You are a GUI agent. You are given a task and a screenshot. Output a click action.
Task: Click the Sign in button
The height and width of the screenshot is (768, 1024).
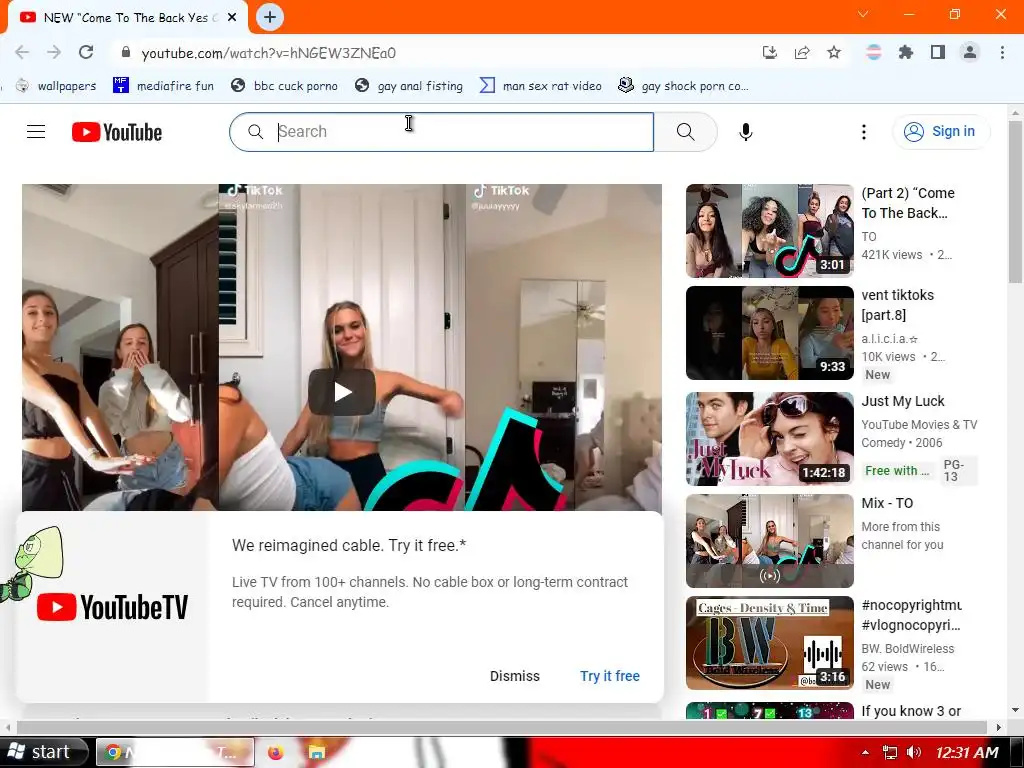940,131
